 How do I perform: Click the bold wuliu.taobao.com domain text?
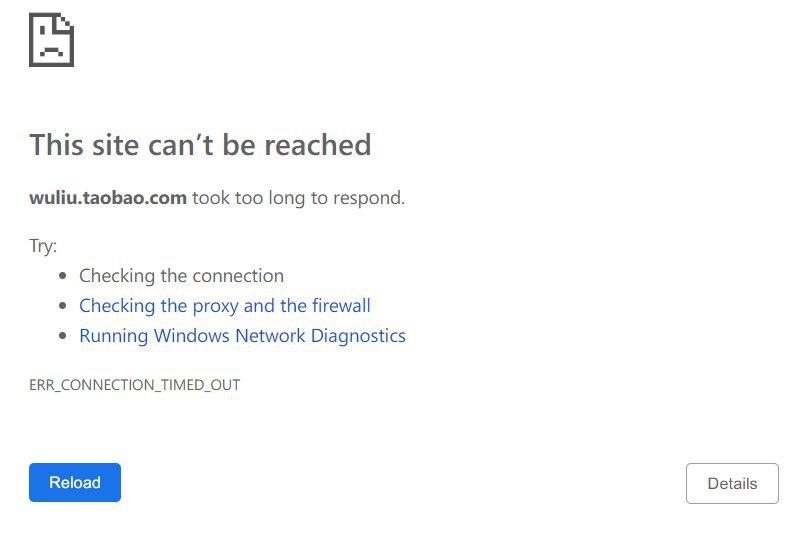(x=108, y=198)
